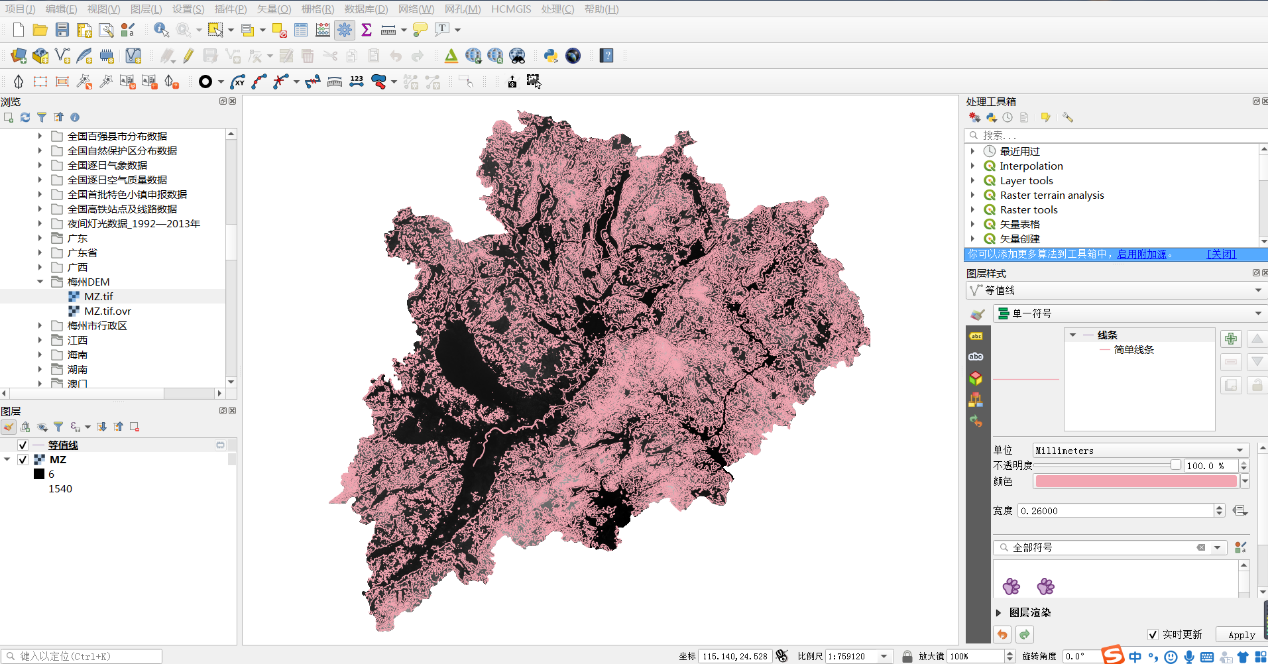Click the filter legend funnel icon in Layers panel
This screenshot has height=664, width=1268.
pyautogui.click(x=58, y=427)
